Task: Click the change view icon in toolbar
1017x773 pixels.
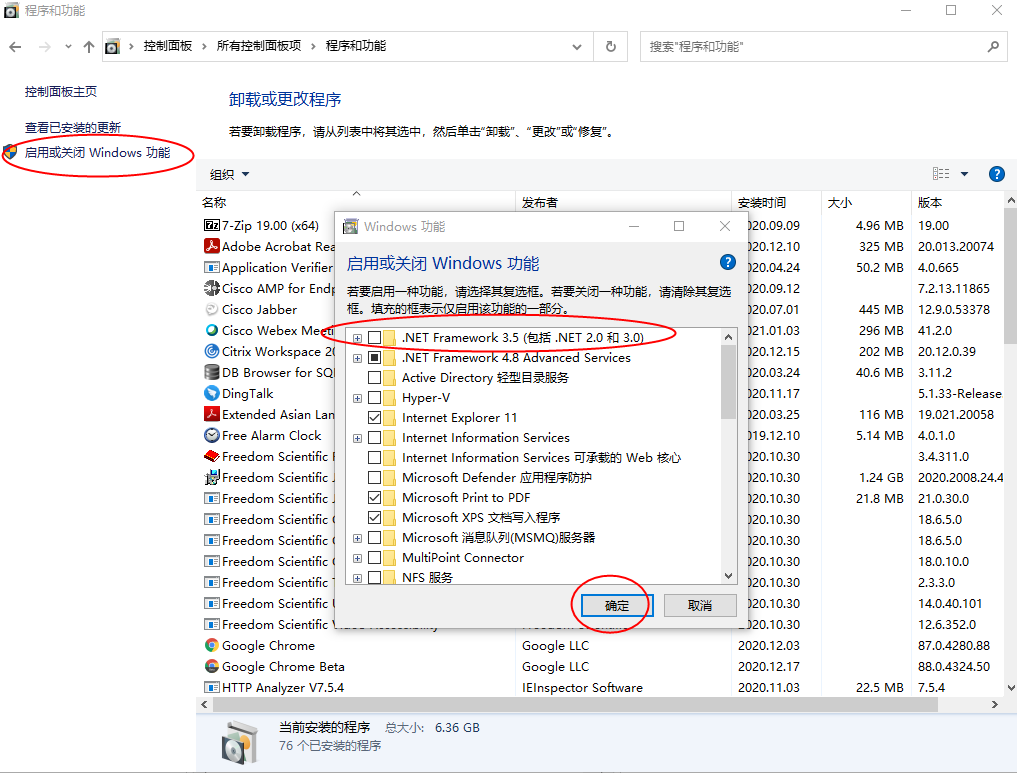Action: 940,174
